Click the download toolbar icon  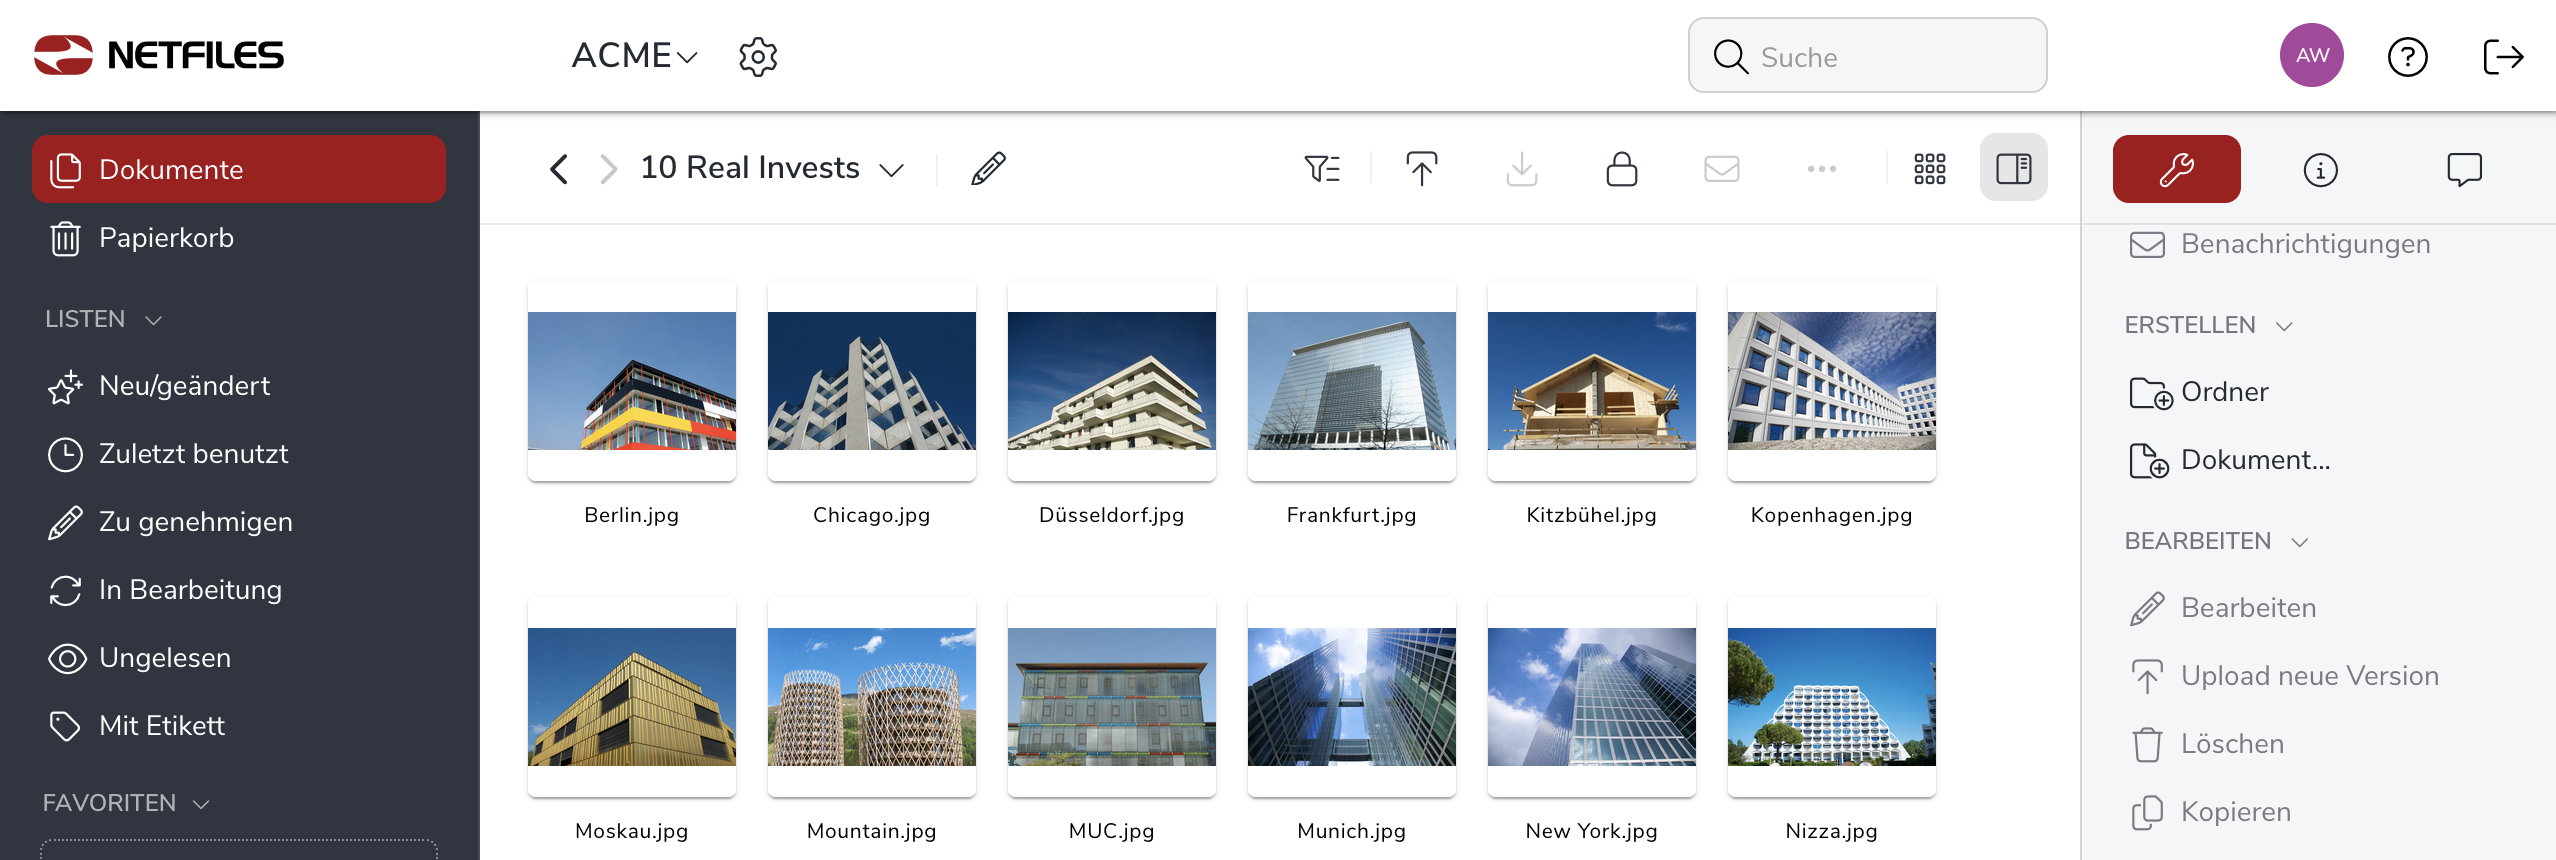click(1521, 168)
